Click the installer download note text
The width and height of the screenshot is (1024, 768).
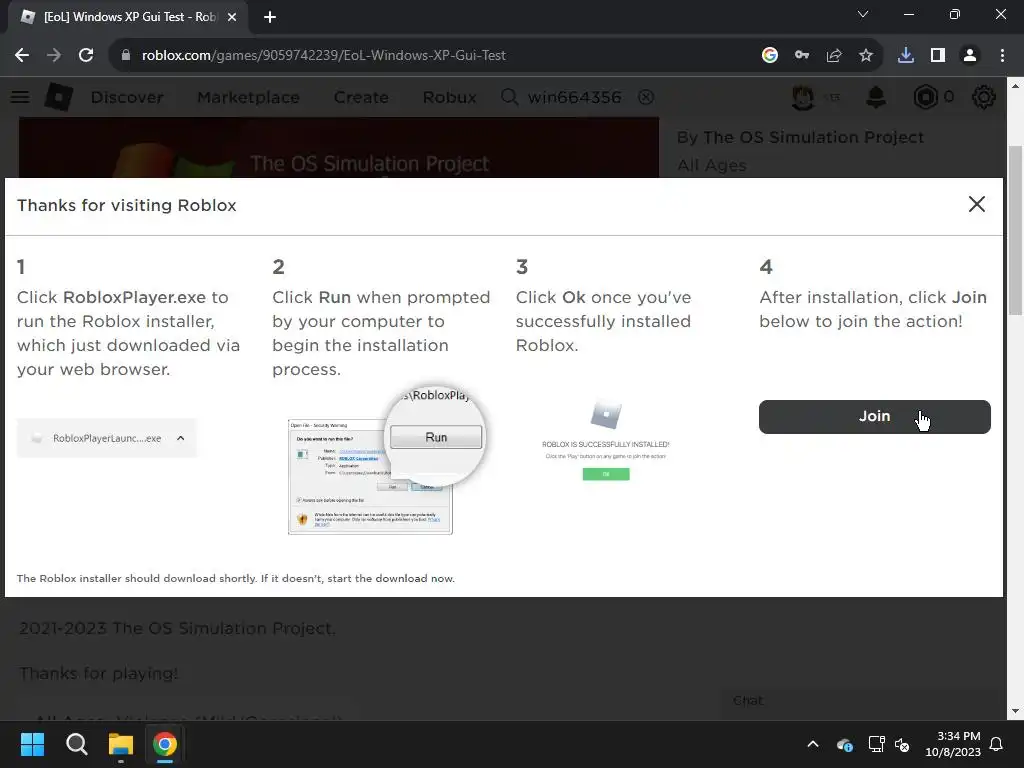click(236, 579)
